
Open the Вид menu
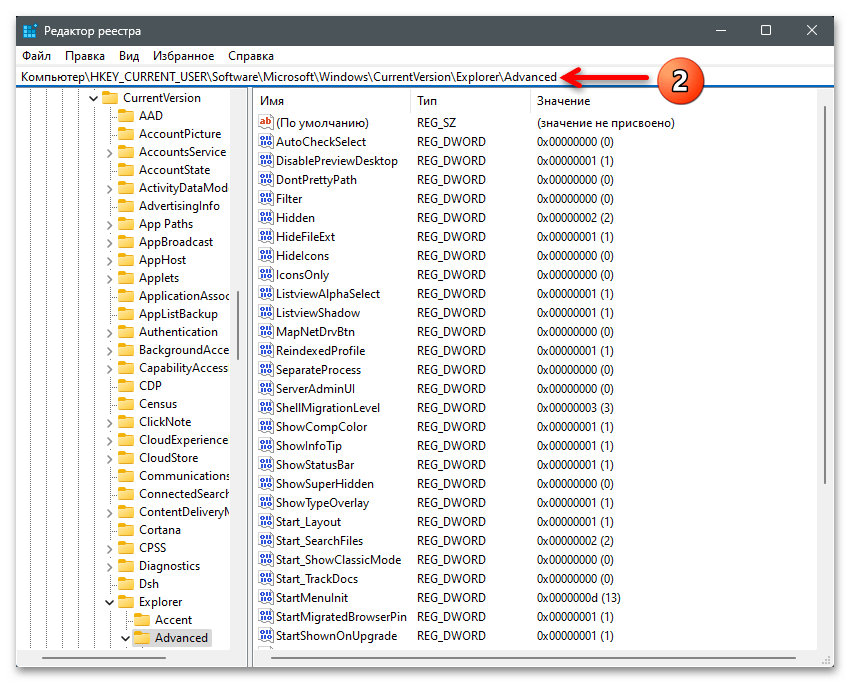[x=129, y=56]
